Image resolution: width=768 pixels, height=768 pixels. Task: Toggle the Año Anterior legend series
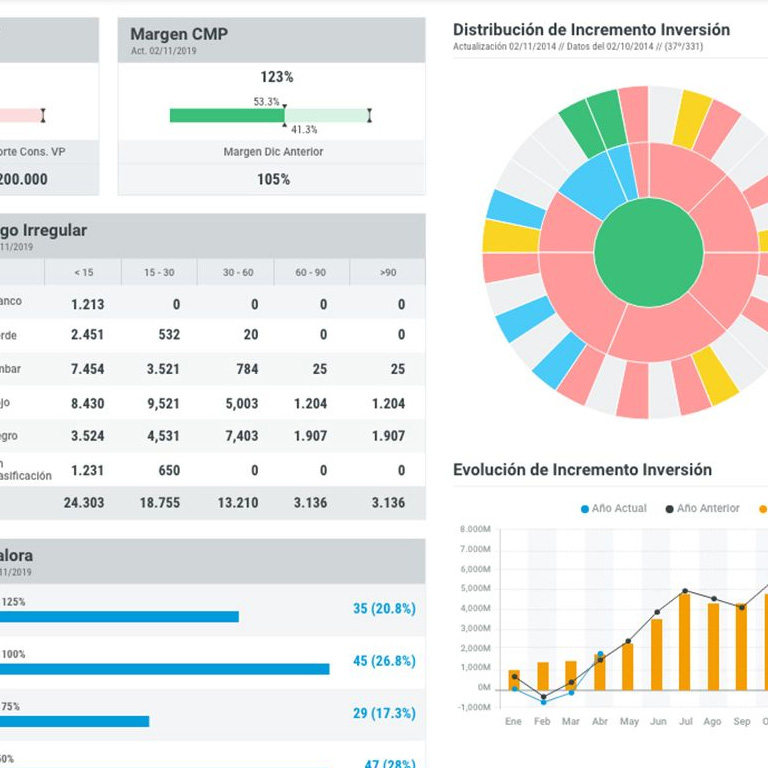(699, 509)
